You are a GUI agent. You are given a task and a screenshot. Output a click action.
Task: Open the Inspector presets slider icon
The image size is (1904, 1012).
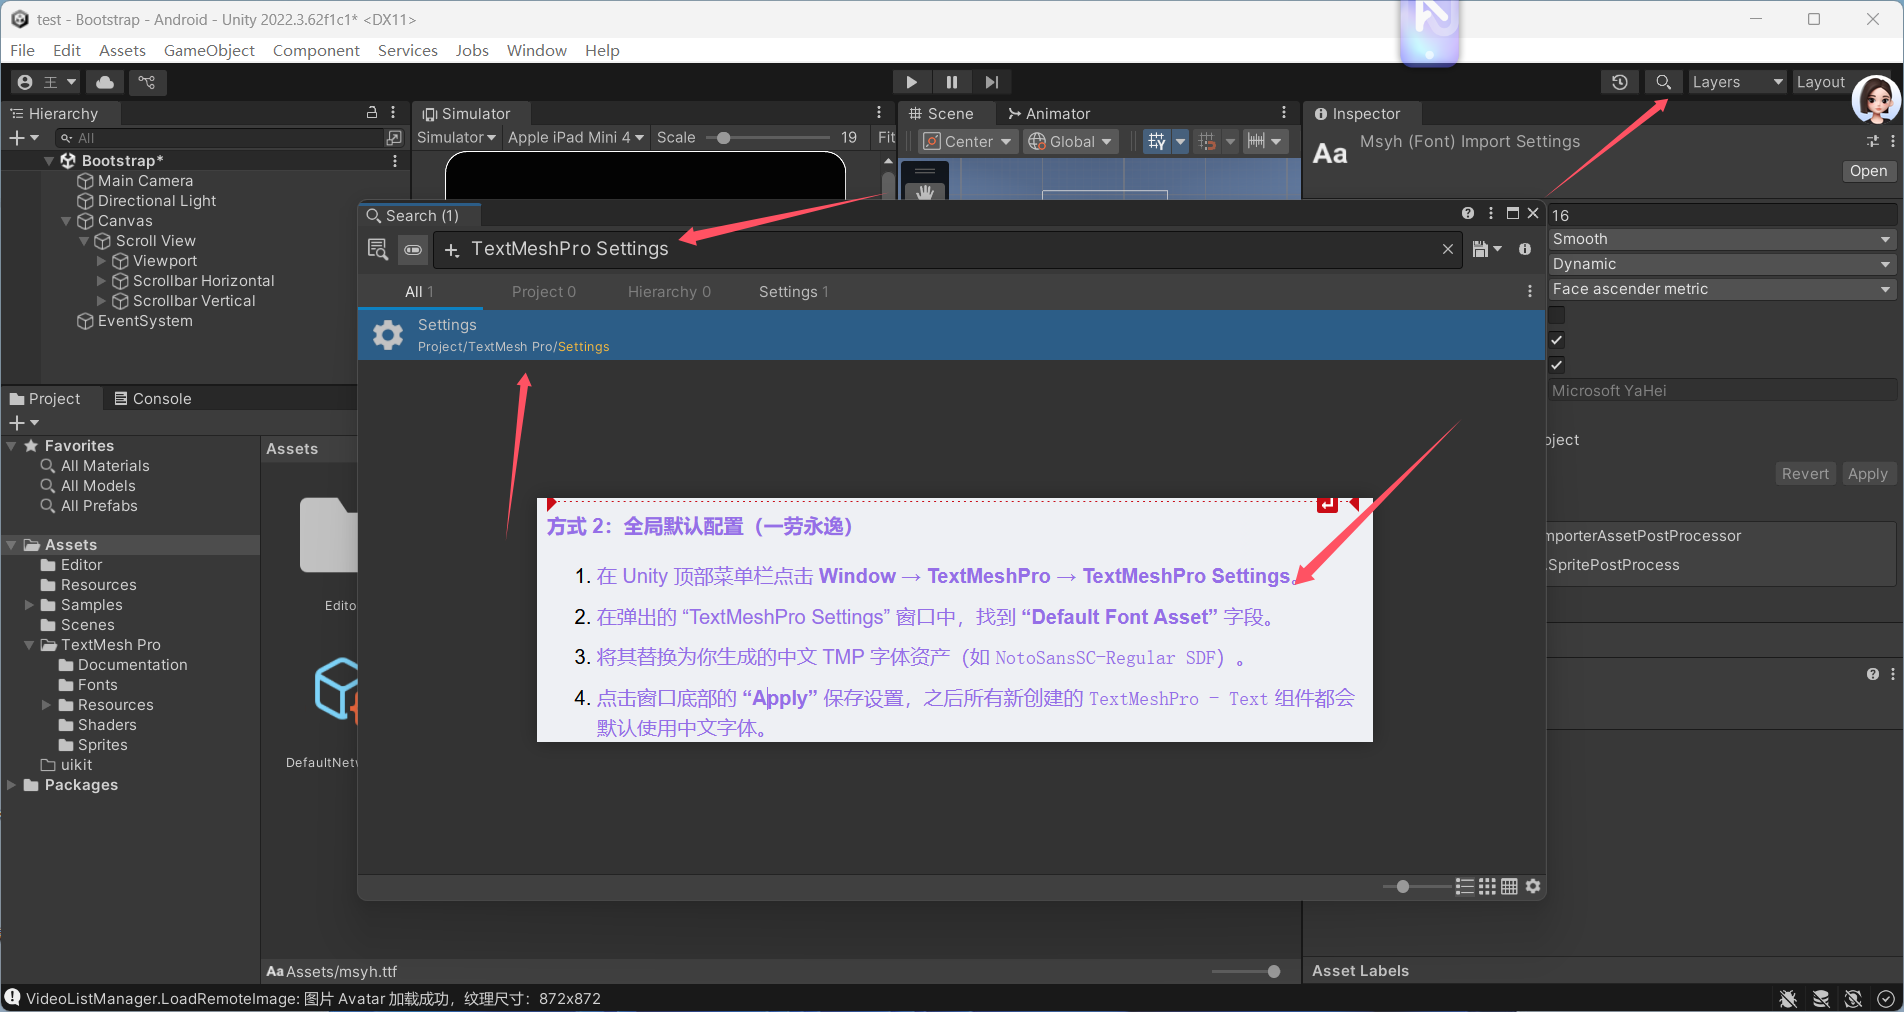pyautogui.click(x=1873, y=141)
